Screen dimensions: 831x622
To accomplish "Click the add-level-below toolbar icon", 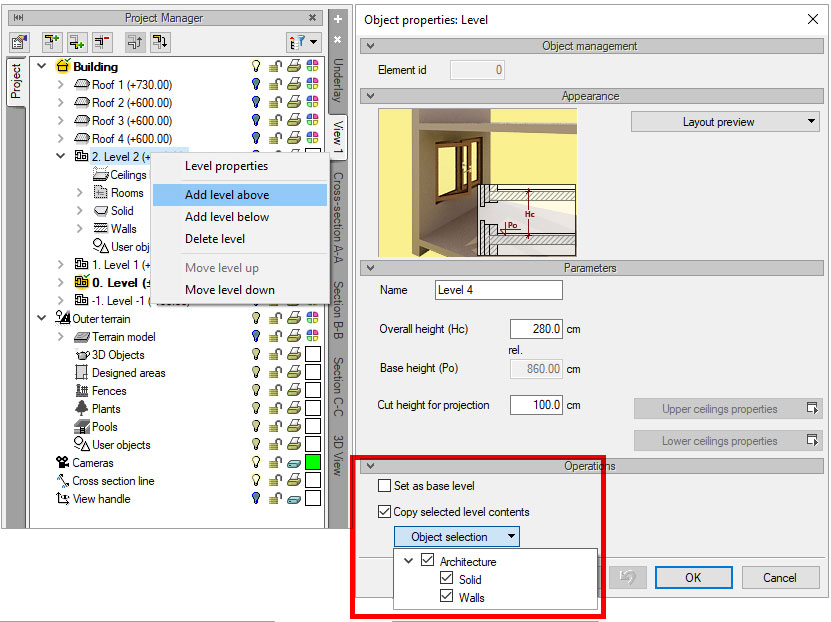I will 77,42.
